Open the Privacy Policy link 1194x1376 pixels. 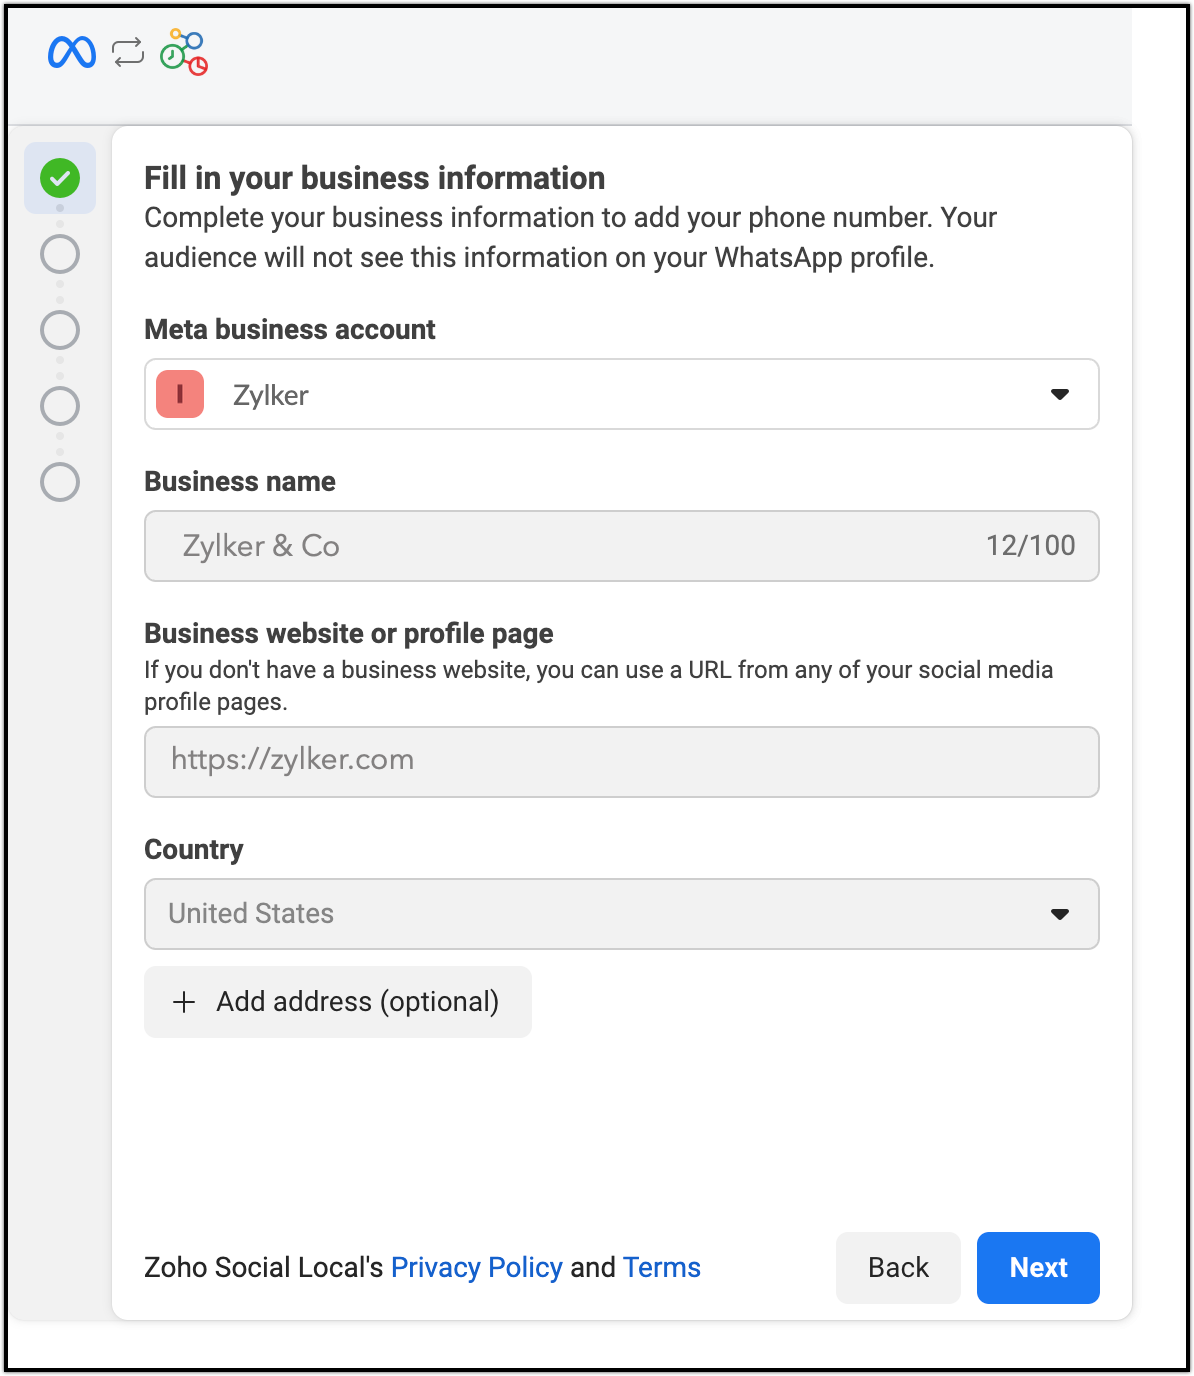(x=477, y=1267)
